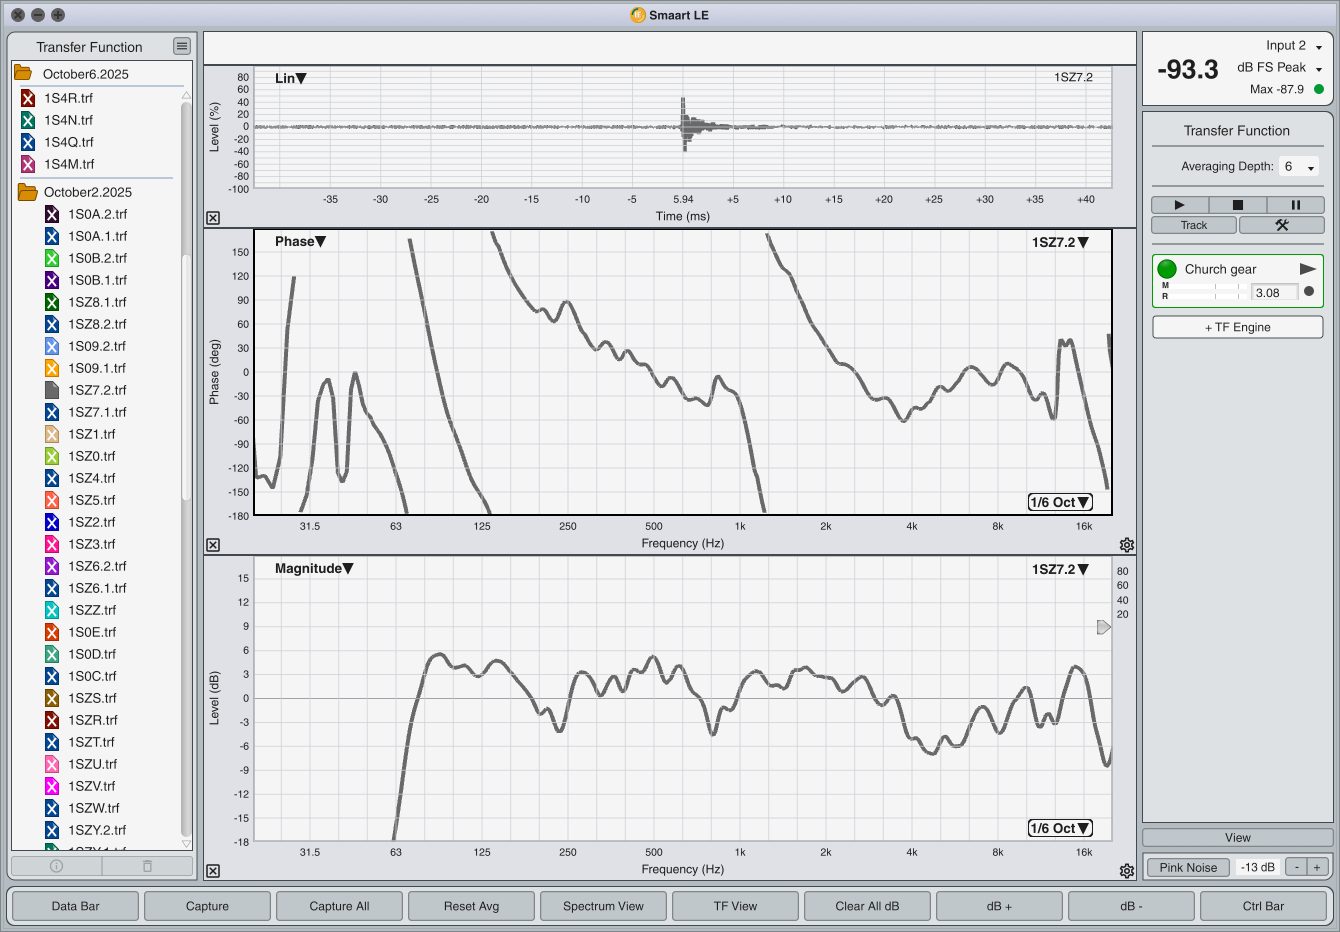The height and width of the screenshot is (932, 1340).
Task: Switch to Spectrum View
Action: [x=603, y=906]
